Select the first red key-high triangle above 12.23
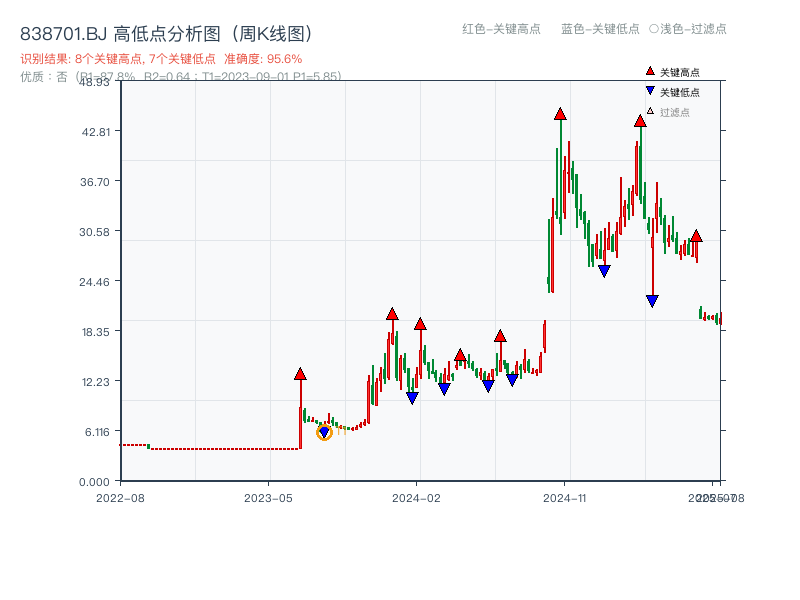This screenshot has width=800, height=600. tap(300, 374)
